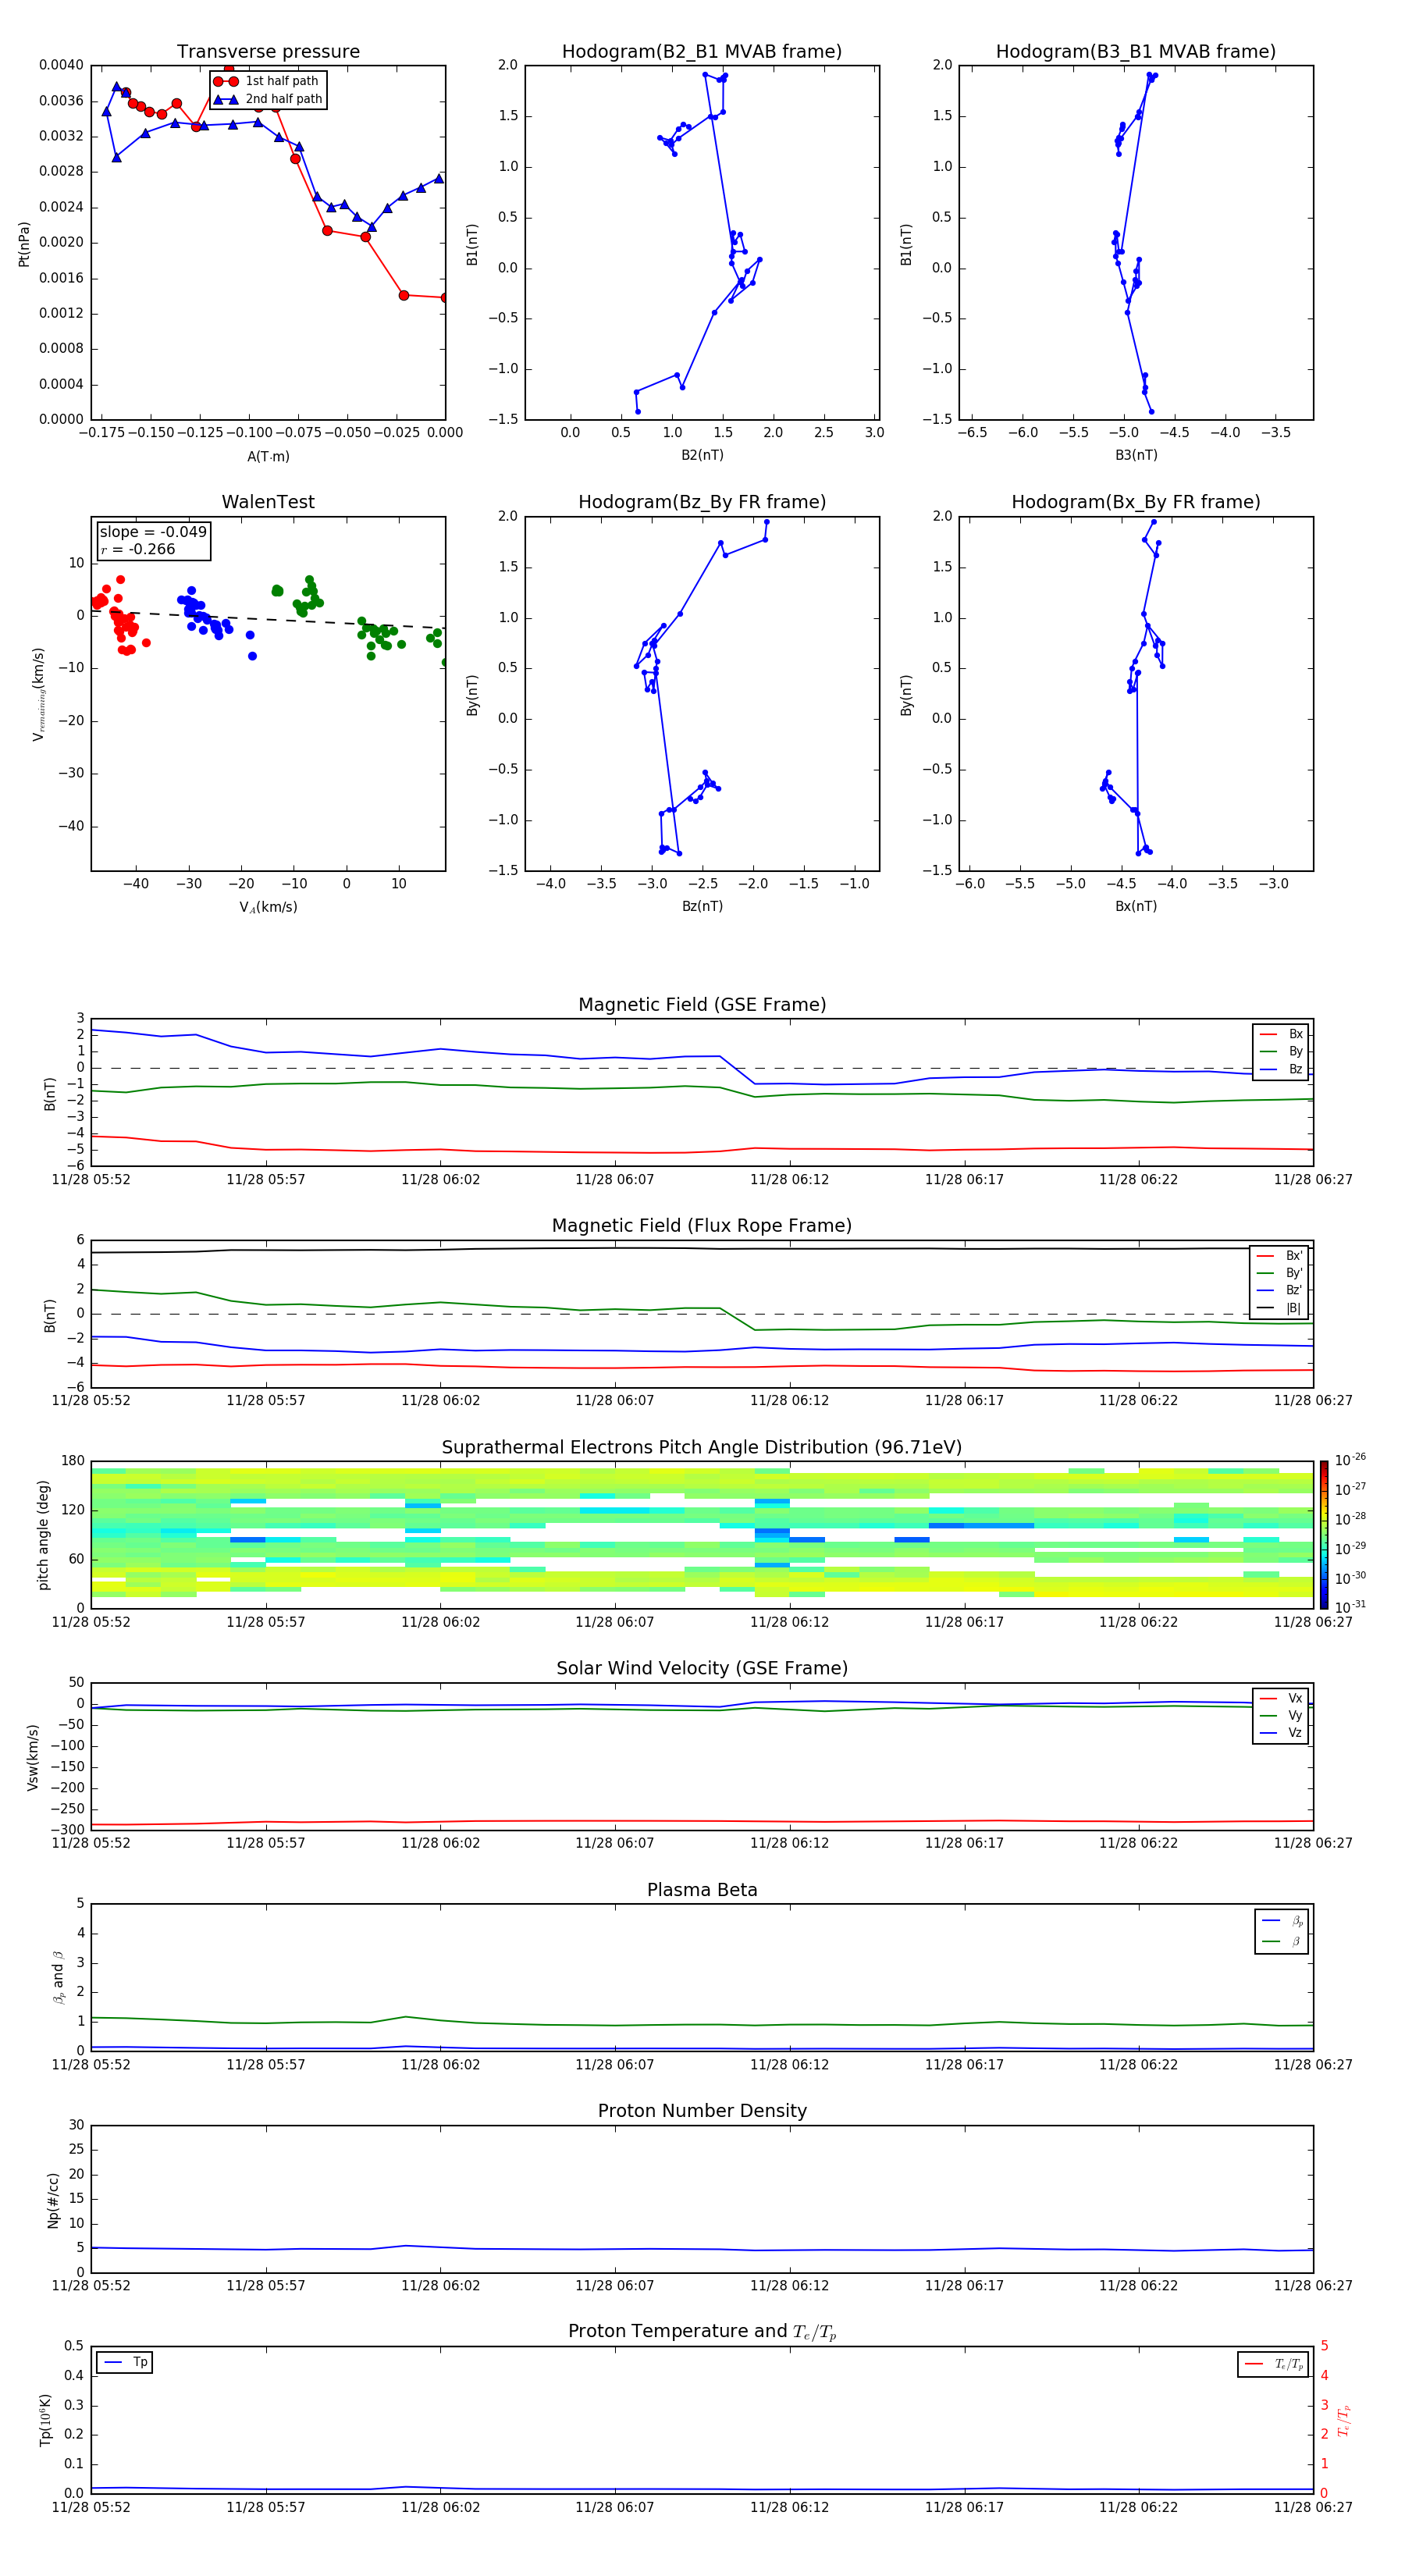This screenshot has height=2576, width=1405.
Task: Click the "Hodogram(B3_B1 MVAB frame)" title
Action: pyautogui.click(x=1136, y=52)
